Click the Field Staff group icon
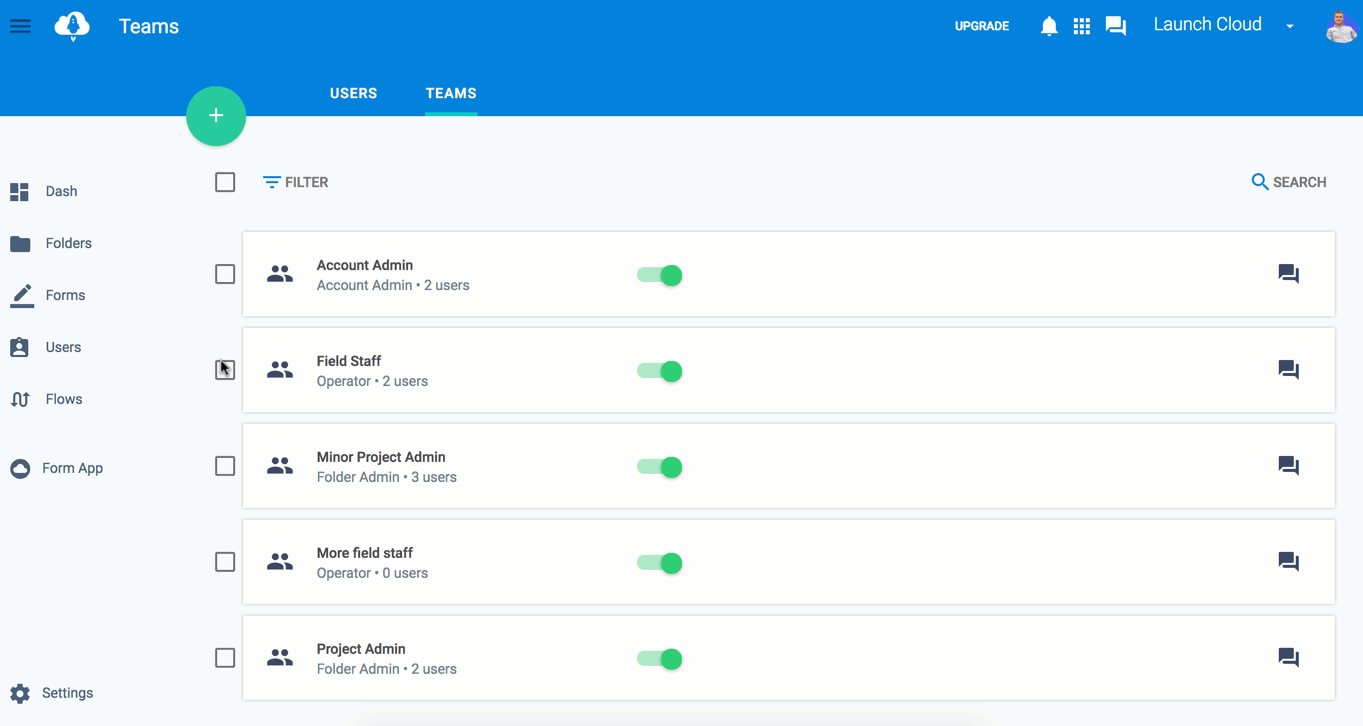1363x726 pixels. tap(280, 370)
